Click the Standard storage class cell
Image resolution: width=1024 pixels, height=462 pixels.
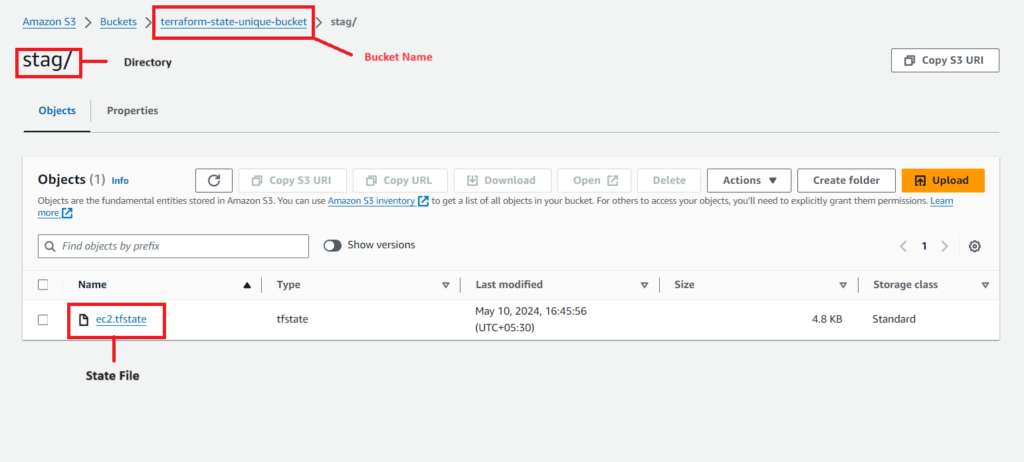tap(893, 320)
